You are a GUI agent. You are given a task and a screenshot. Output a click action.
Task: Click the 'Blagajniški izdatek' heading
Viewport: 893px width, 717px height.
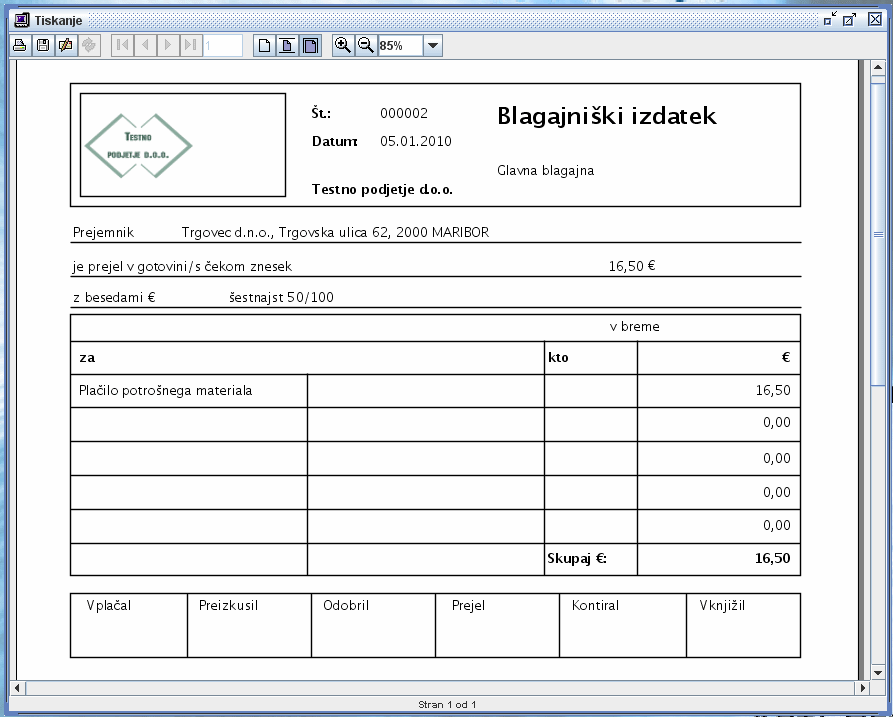[607, 116]
